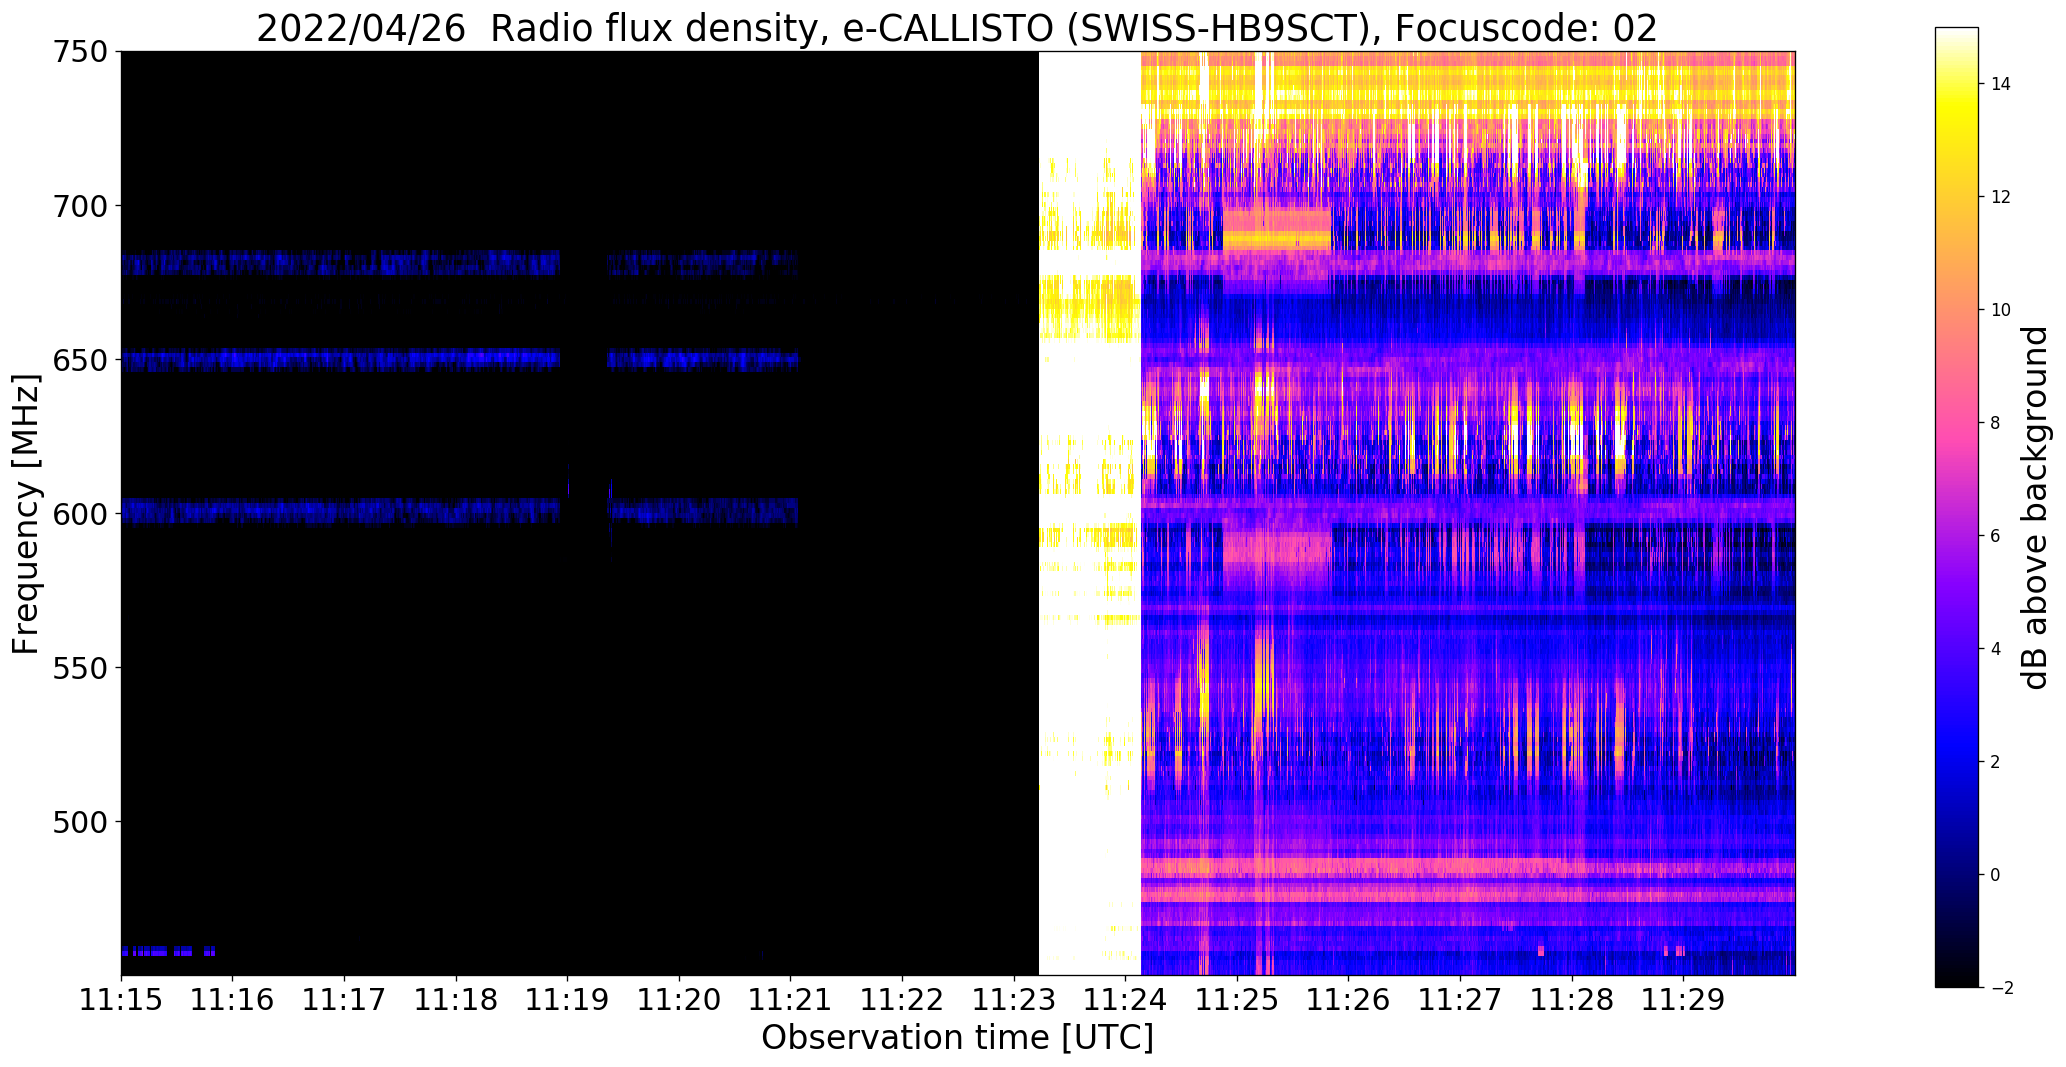
Task: Click the 11:18 time tick label
Action: (456, 999)
